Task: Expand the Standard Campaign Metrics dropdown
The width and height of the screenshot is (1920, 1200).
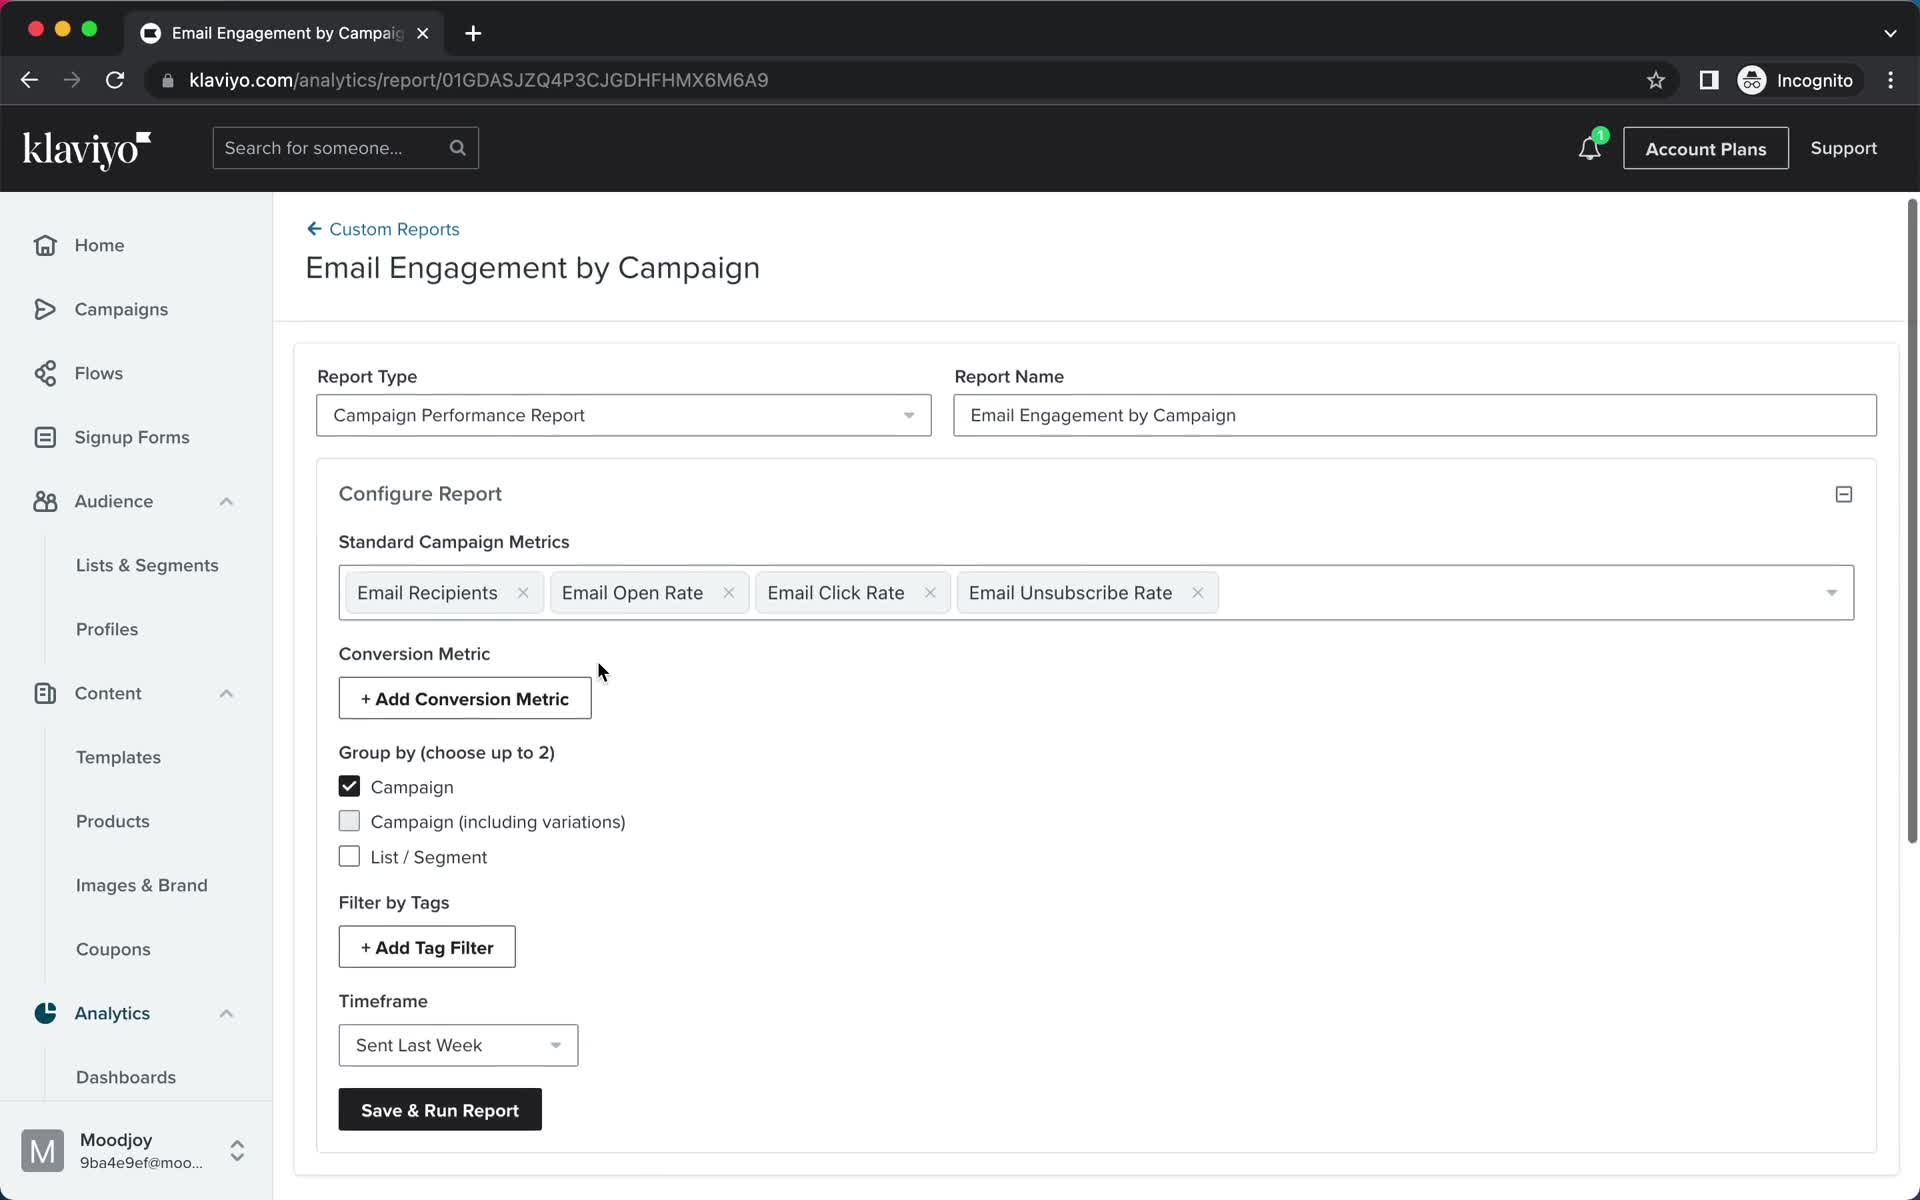Action: [1832, 592]
